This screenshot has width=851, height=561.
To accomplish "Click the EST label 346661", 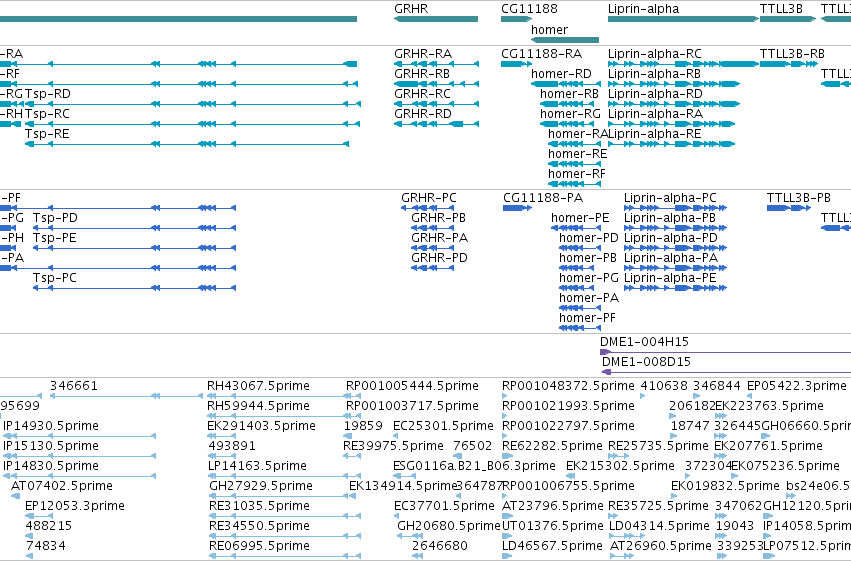I will [74, 386].
